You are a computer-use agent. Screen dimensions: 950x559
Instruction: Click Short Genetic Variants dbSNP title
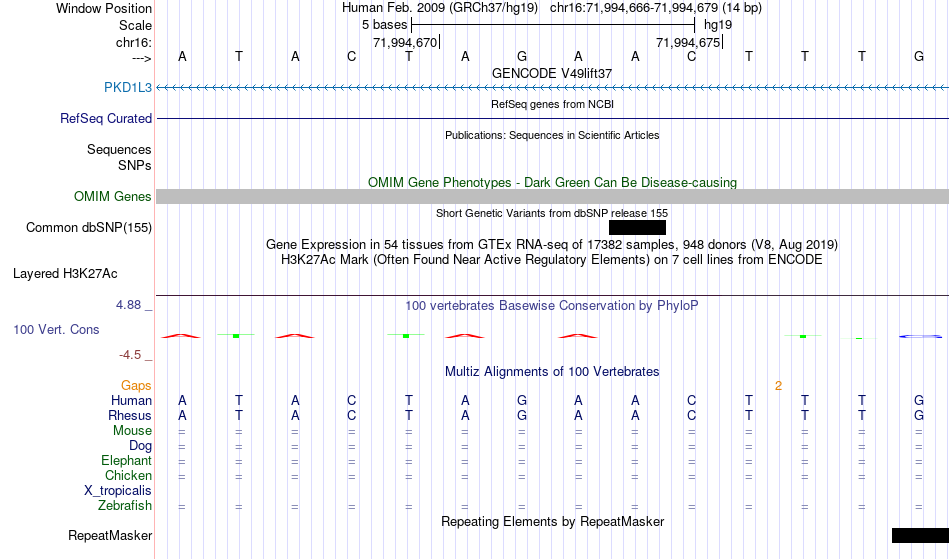pyautogui.click(x=552, y=213)
